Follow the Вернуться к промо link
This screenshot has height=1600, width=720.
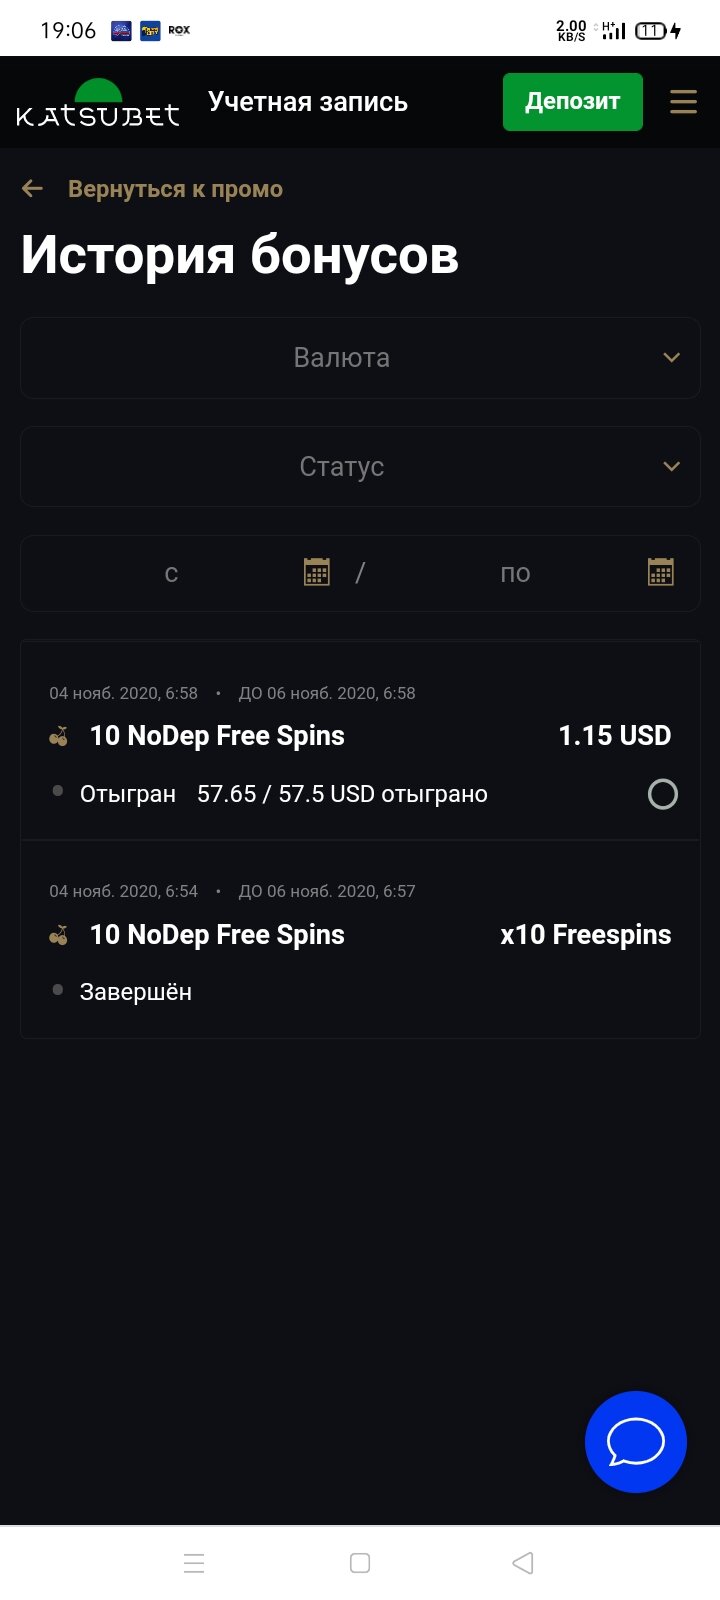[x=175, y=189]
